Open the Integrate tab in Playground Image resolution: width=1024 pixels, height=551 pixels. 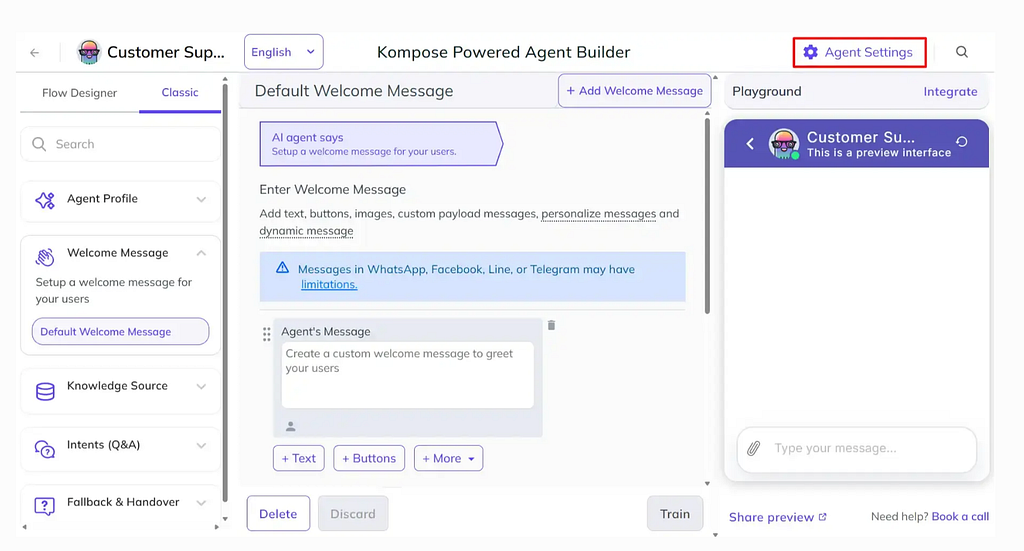[x=950, y=92]
